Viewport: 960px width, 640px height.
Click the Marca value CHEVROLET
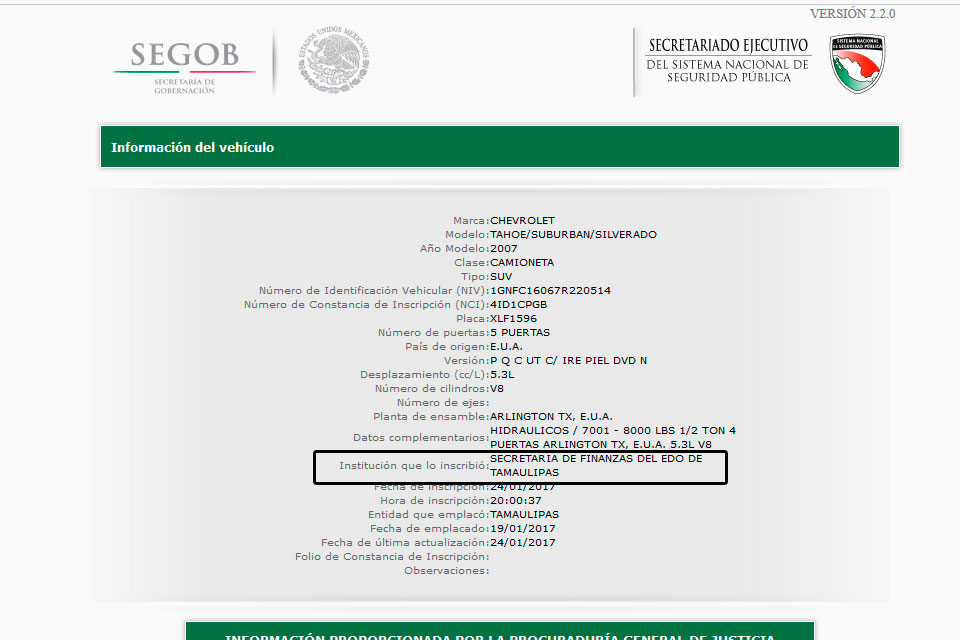pos(522,221)
